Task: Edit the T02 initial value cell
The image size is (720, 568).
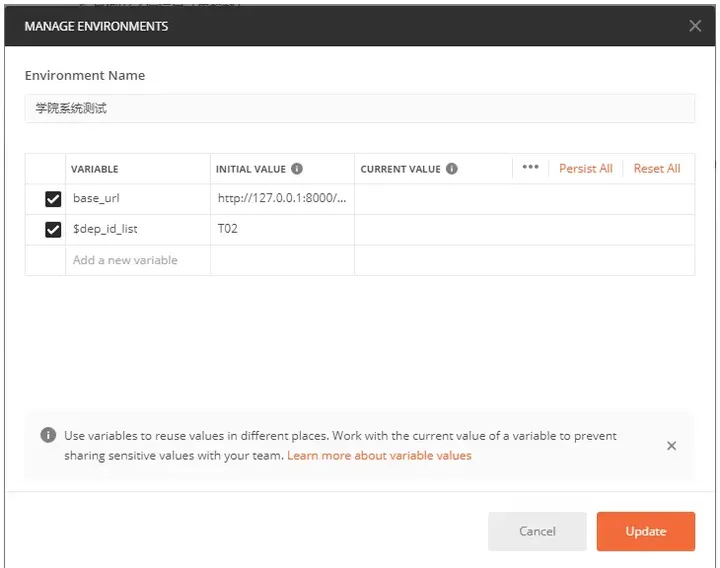Action: click(x=282, y=229)
